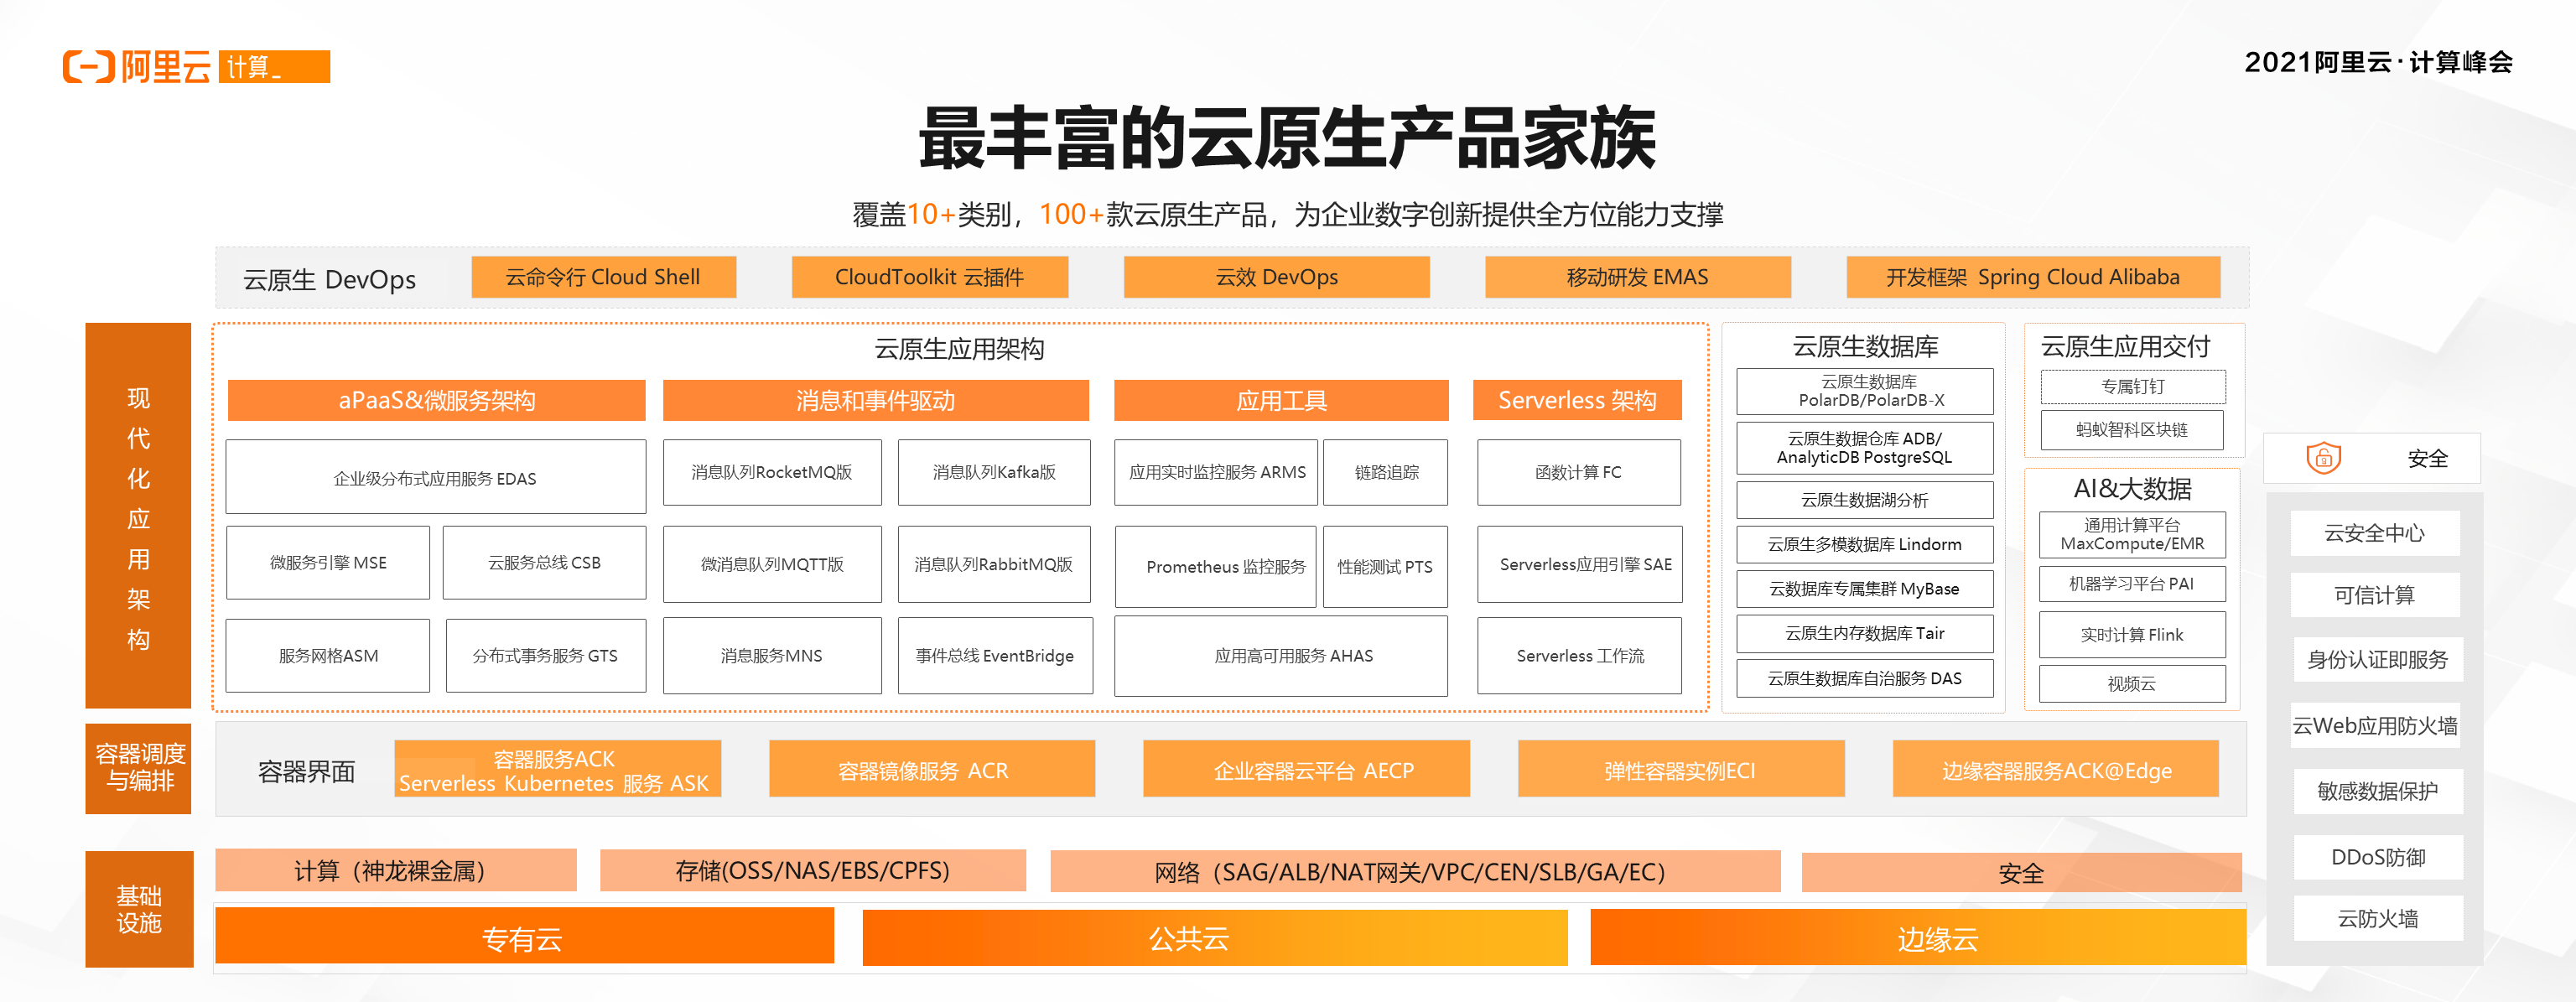Click 容器镜像服务 ACR block
Image resolution: width=2576 pixels, height=1002 pixels.
(x=931, y=770)
